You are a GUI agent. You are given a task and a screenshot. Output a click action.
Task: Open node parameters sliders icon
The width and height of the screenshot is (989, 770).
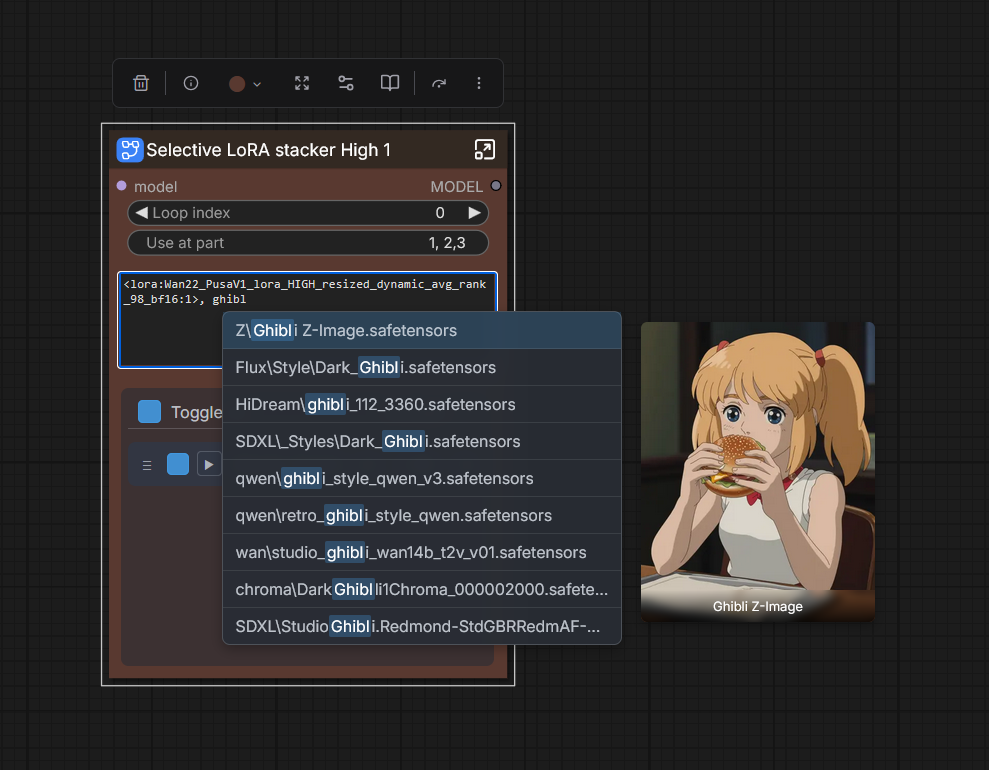346,83
